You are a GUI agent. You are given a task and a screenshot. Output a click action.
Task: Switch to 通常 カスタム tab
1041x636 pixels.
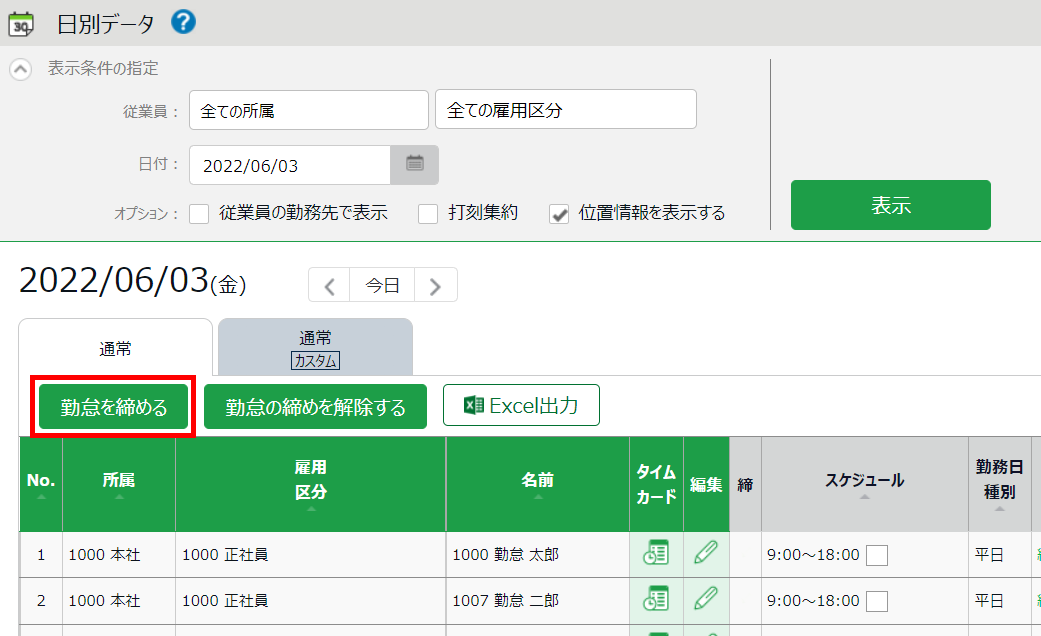tap(315, 348)
